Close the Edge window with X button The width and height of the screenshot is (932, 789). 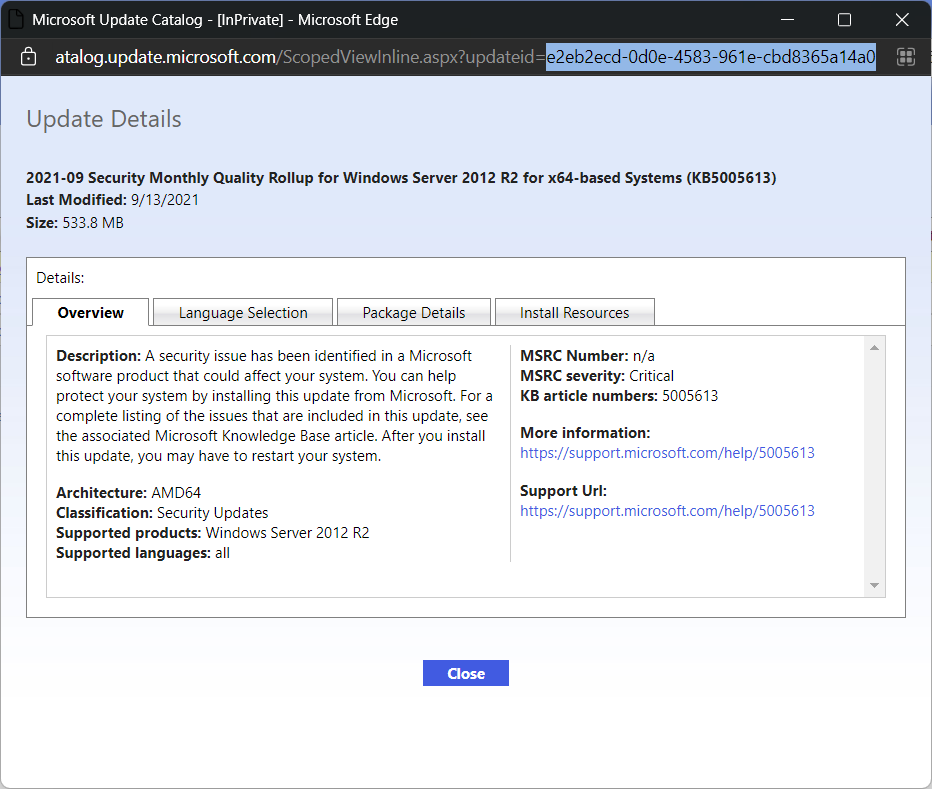click(x=902, y=20)
